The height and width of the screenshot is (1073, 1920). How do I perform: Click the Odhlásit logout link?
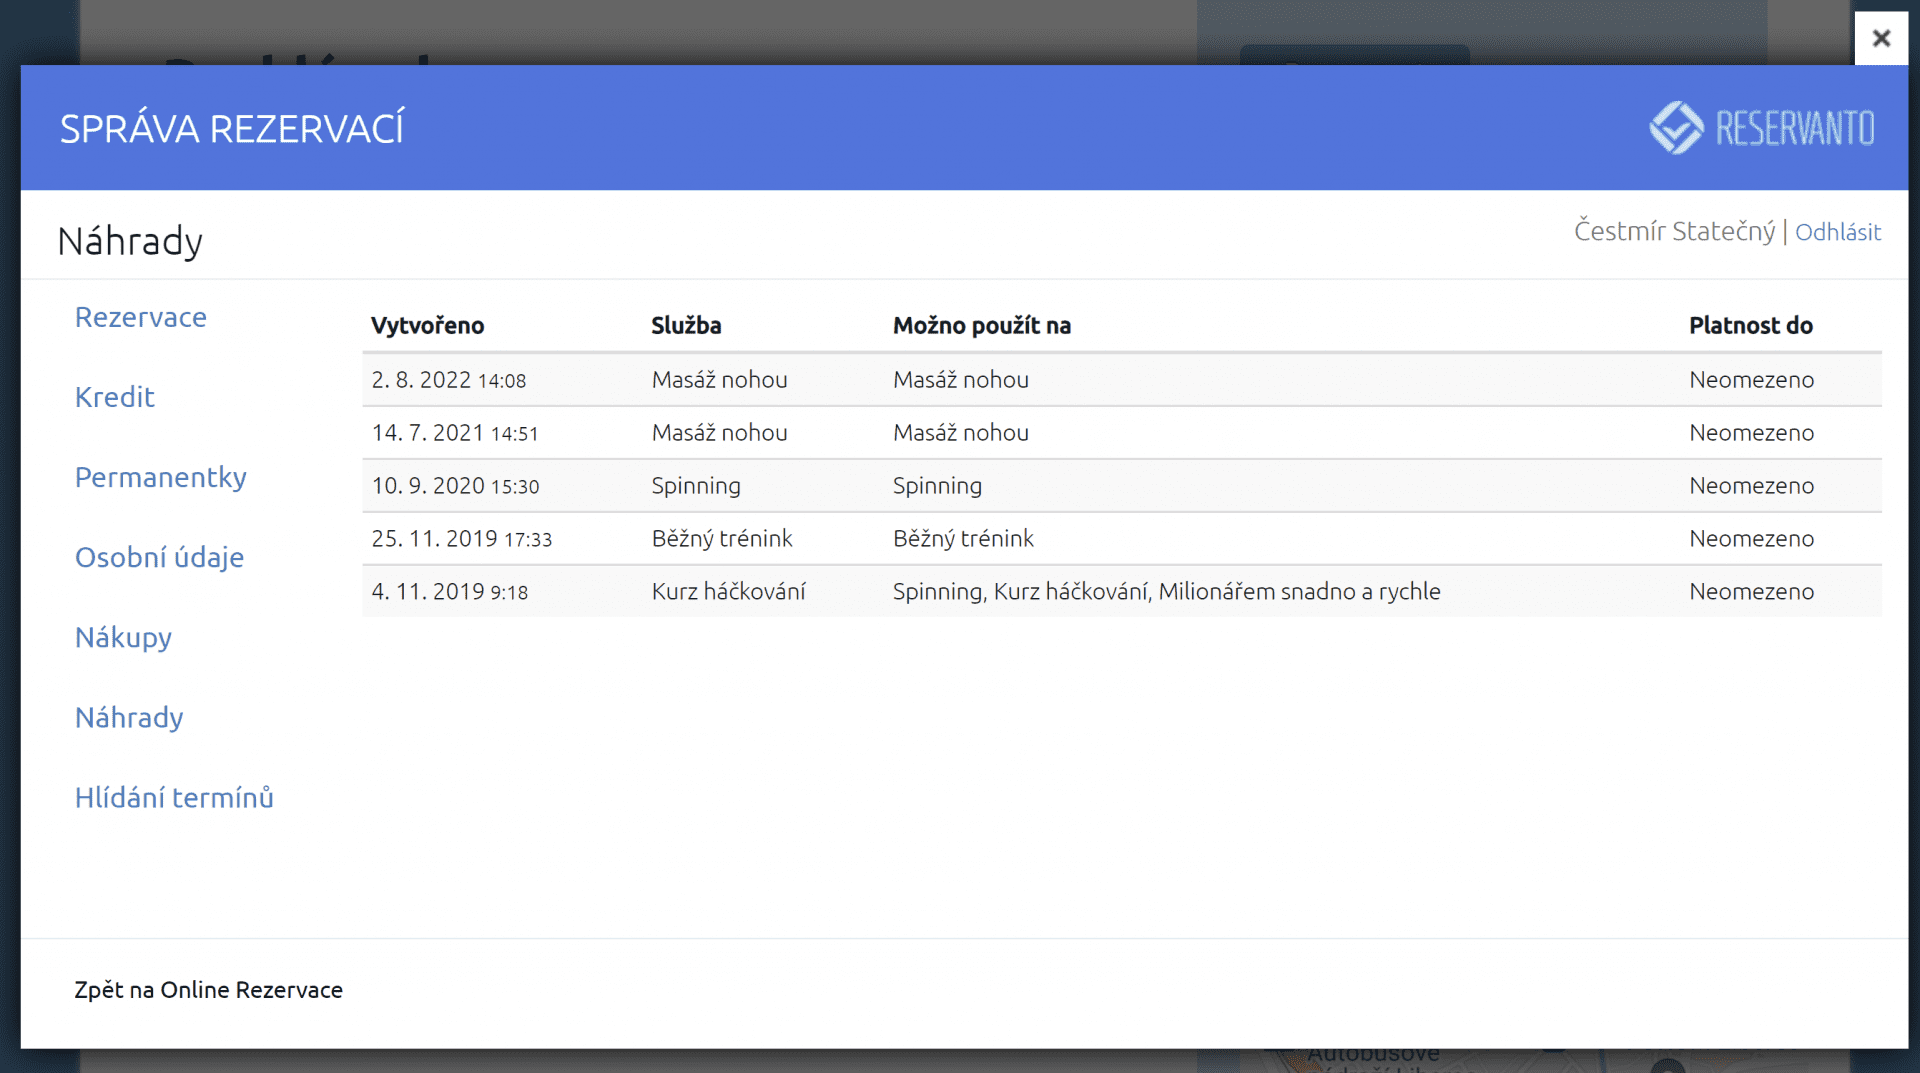[1837, 232]
